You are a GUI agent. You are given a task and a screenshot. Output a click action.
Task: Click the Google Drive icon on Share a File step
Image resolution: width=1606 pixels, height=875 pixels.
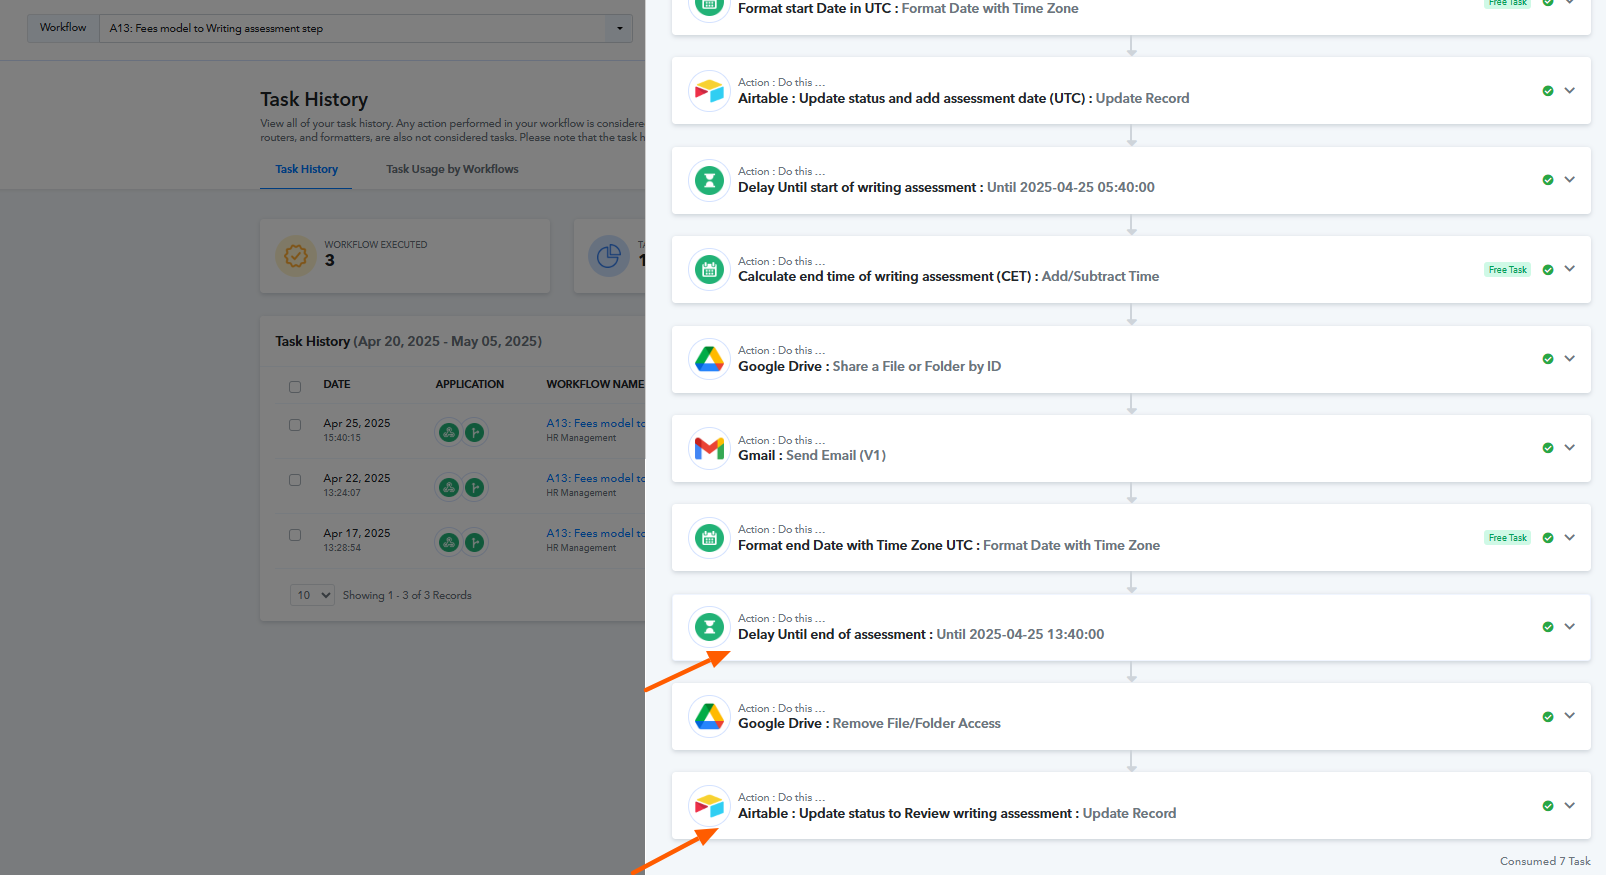coord(709,359)
